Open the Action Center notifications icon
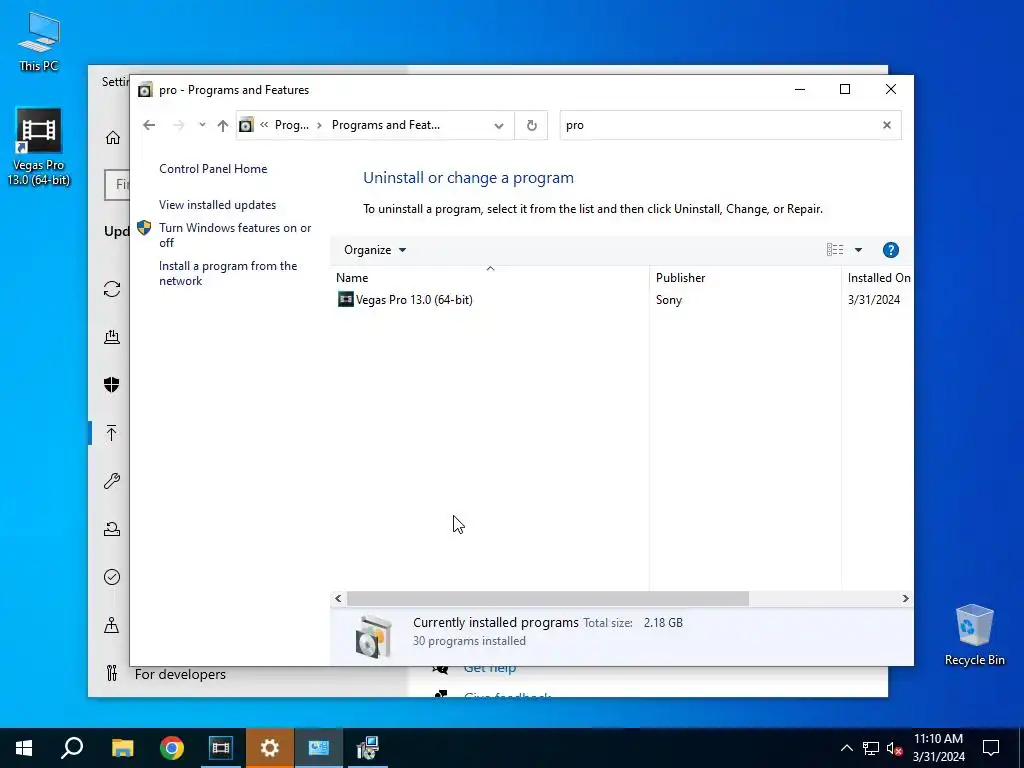The height and width of the screenshot is (768, 1024). pyautogui.click(x=991, y=748)
